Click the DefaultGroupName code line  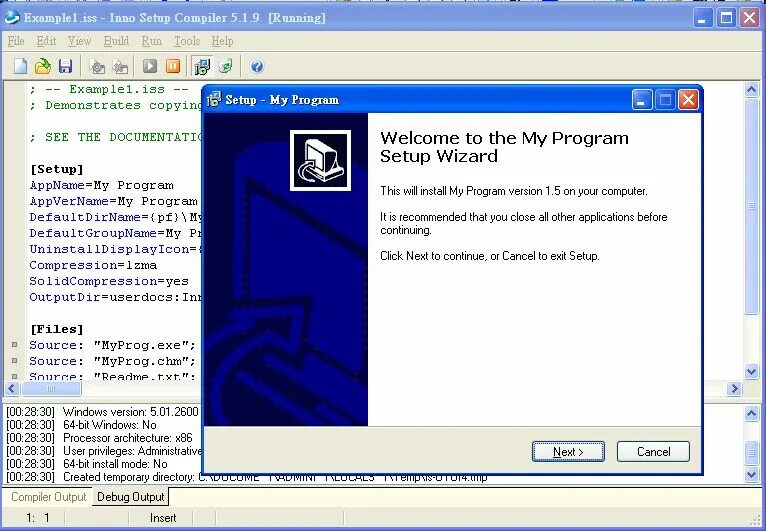[115, 233]
